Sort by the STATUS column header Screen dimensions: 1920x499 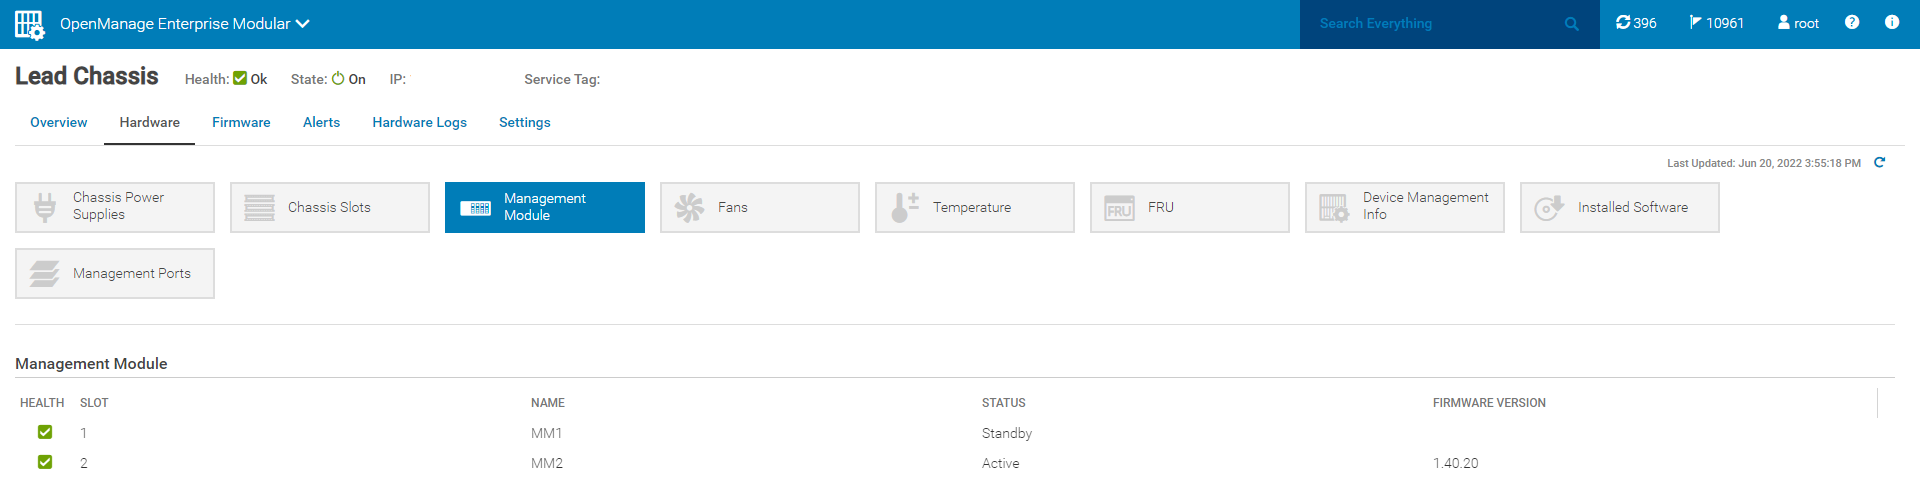coord(1004,403)
